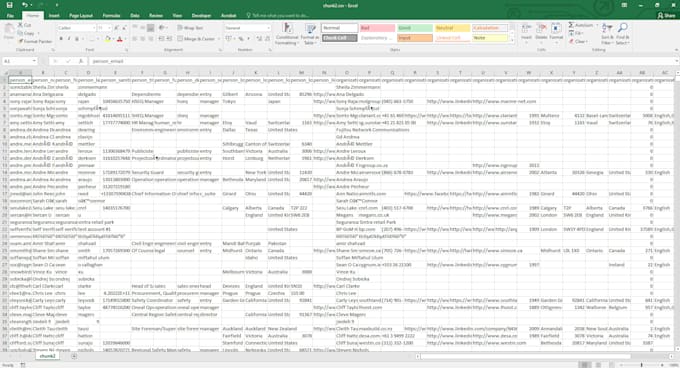Open Find & Select menu
The width and height of the screenshot is (680, 368).
tap(622, 34)
